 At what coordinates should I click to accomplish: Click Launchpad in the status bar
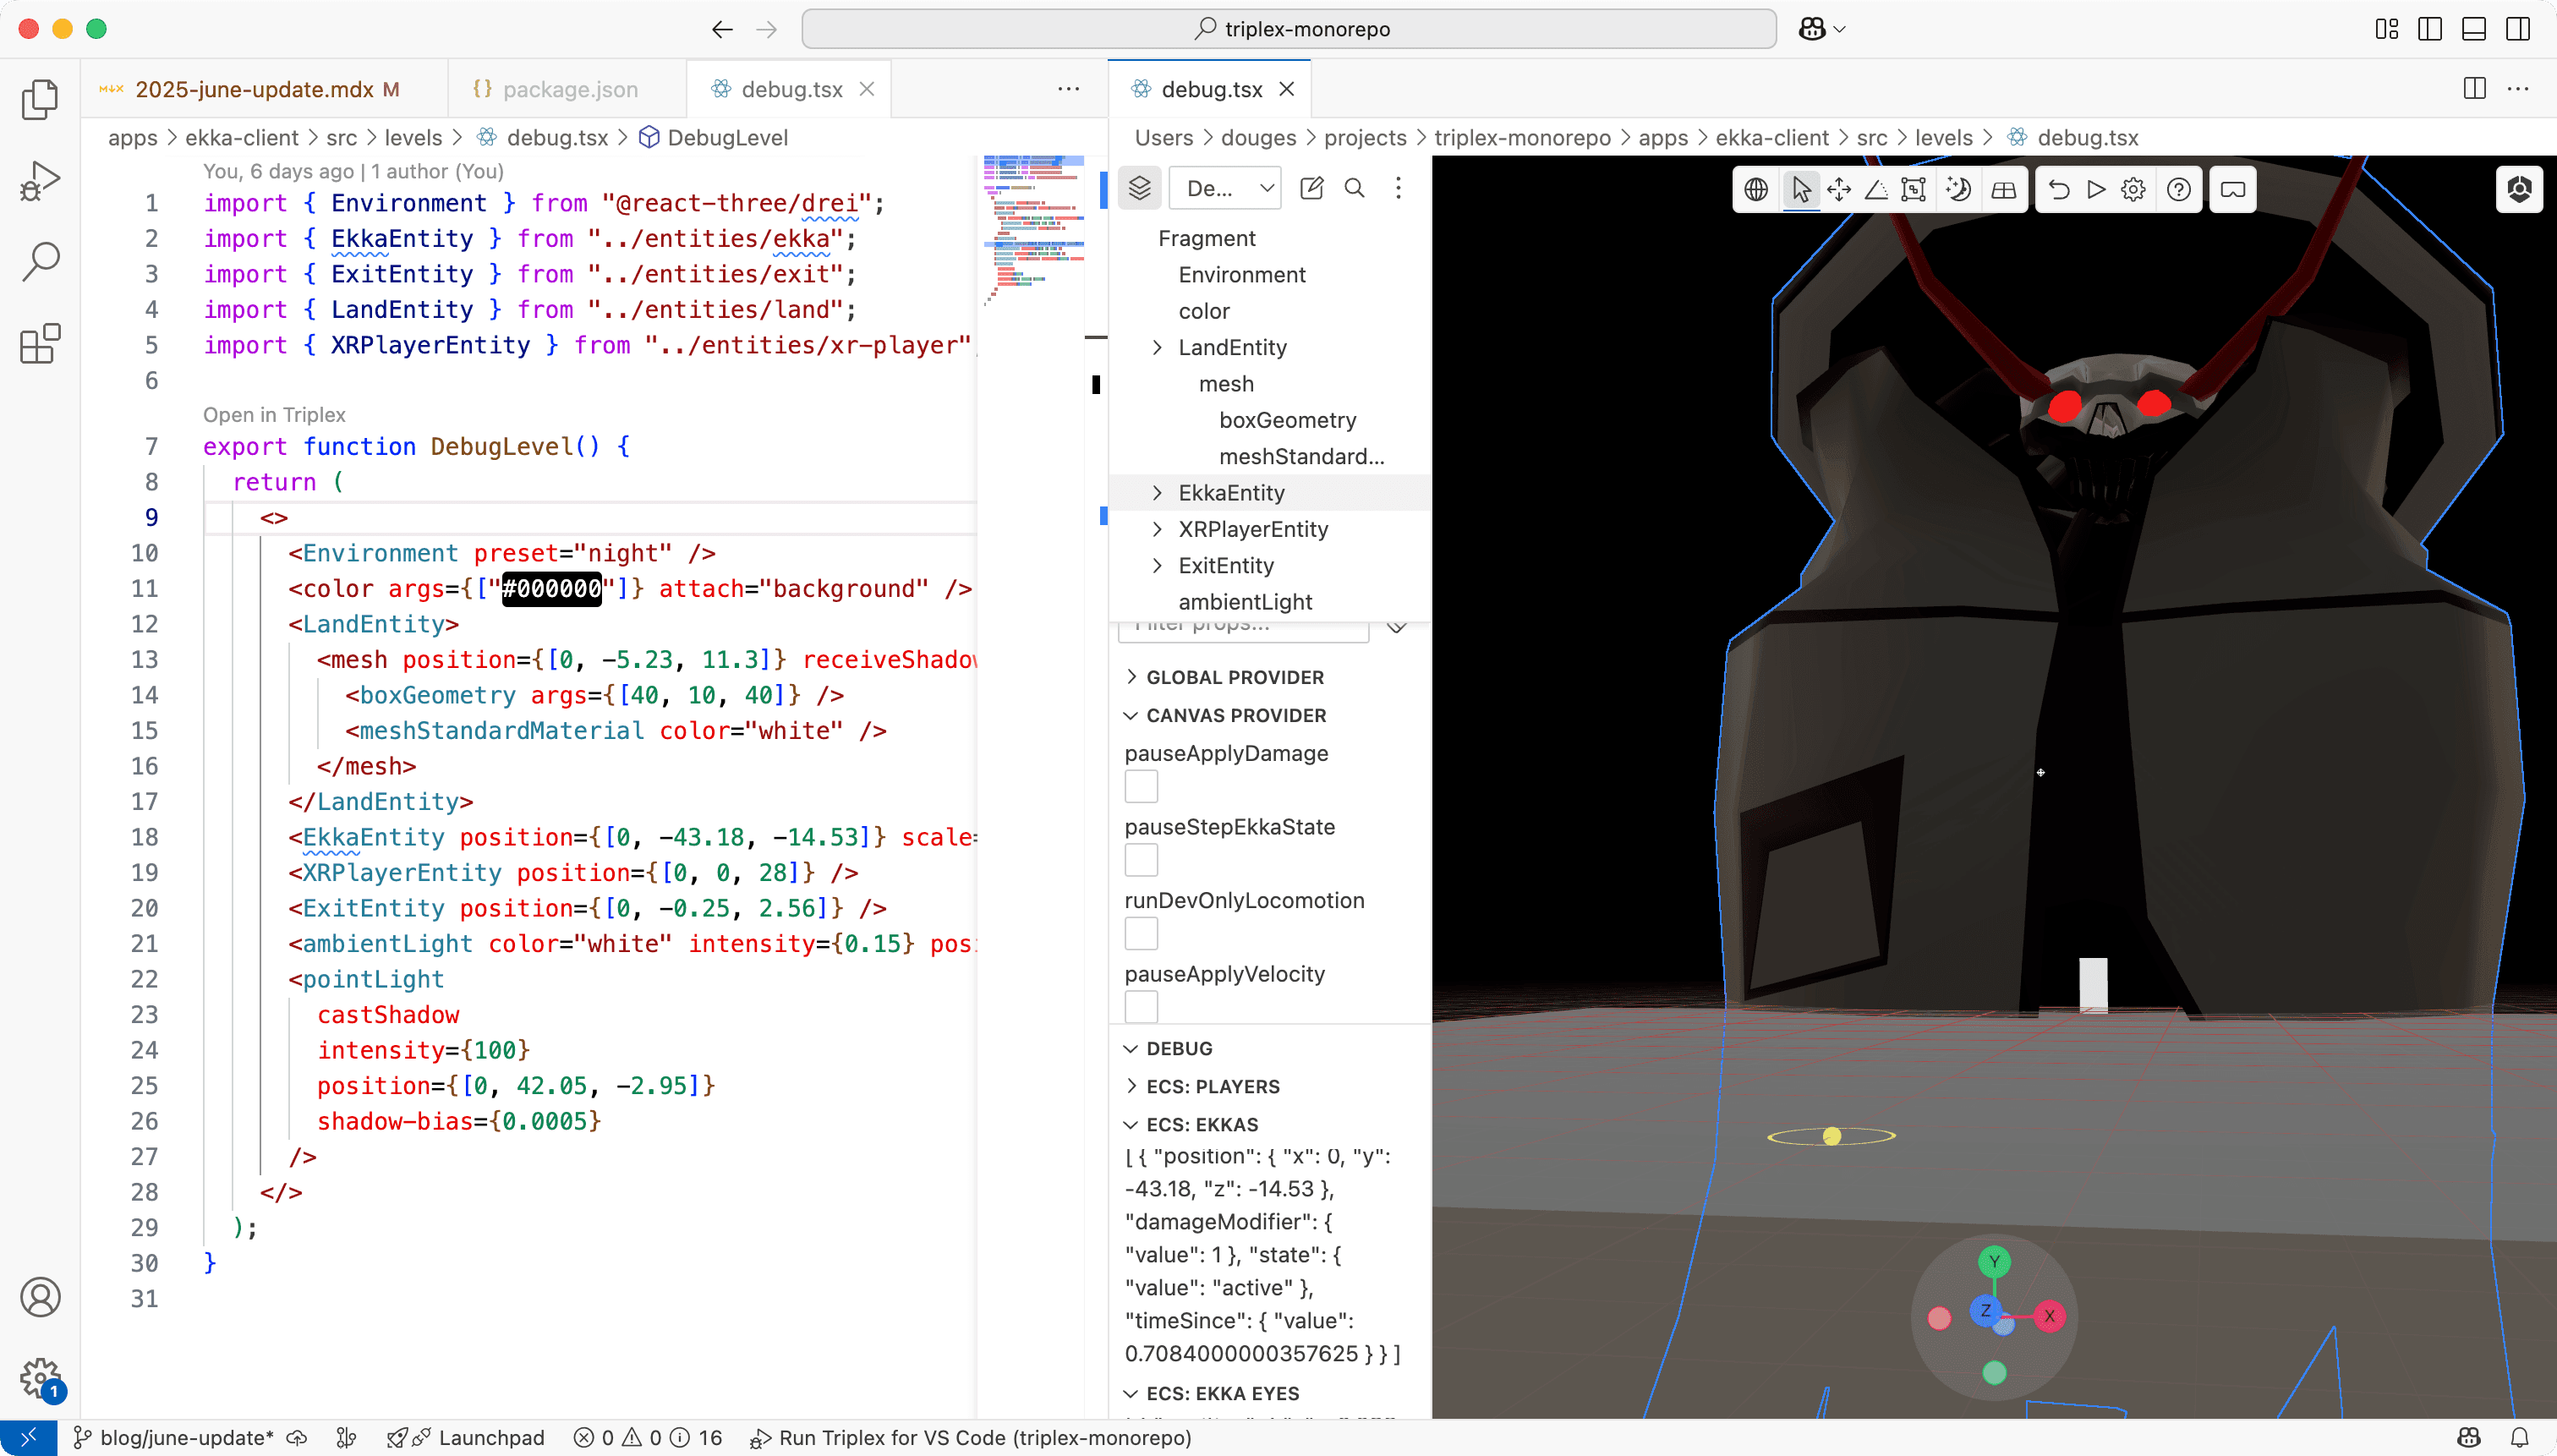pos(490,1437)
